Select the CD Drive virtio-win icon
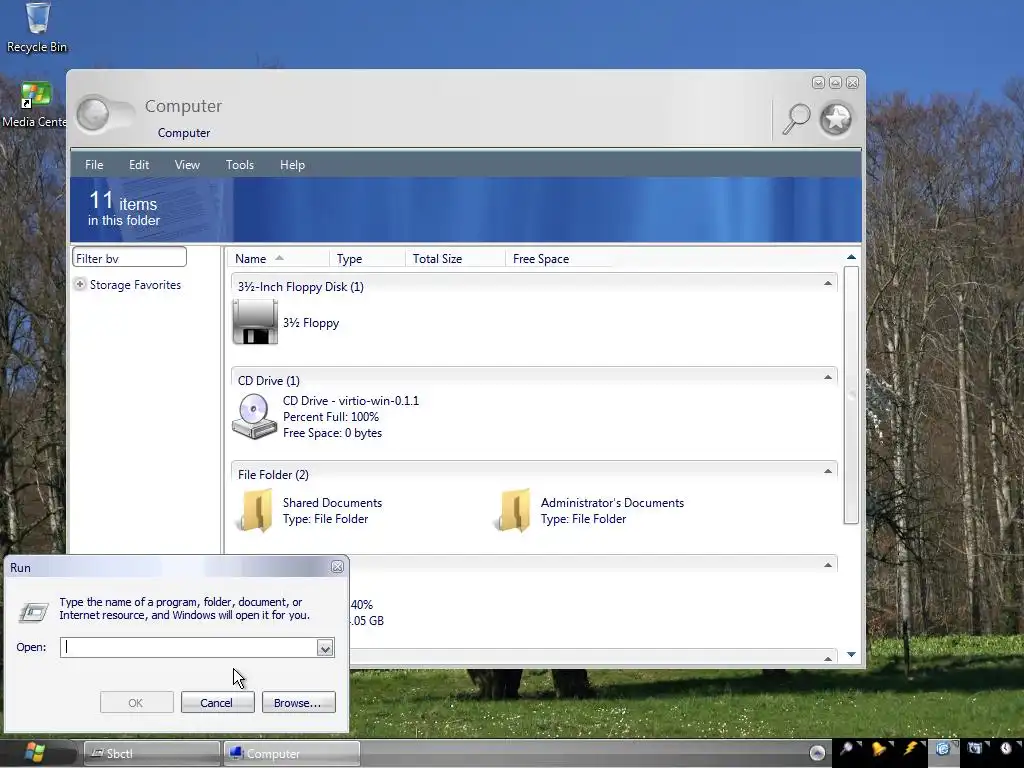This screenshot has height=768, width=1024. coord(254,417)
